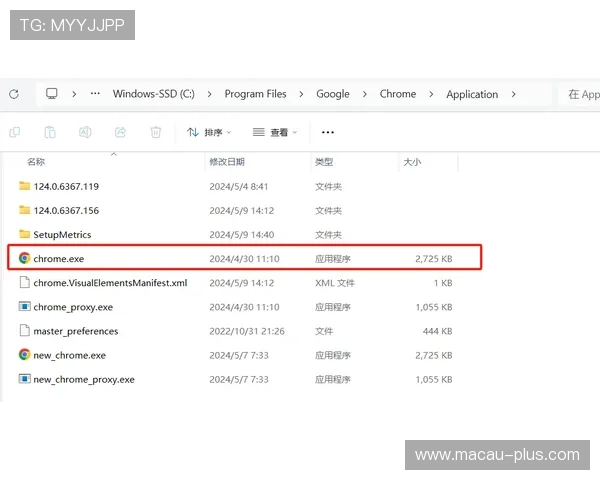Expand the chevron after Application in breadcrumb

coord(514,94)
